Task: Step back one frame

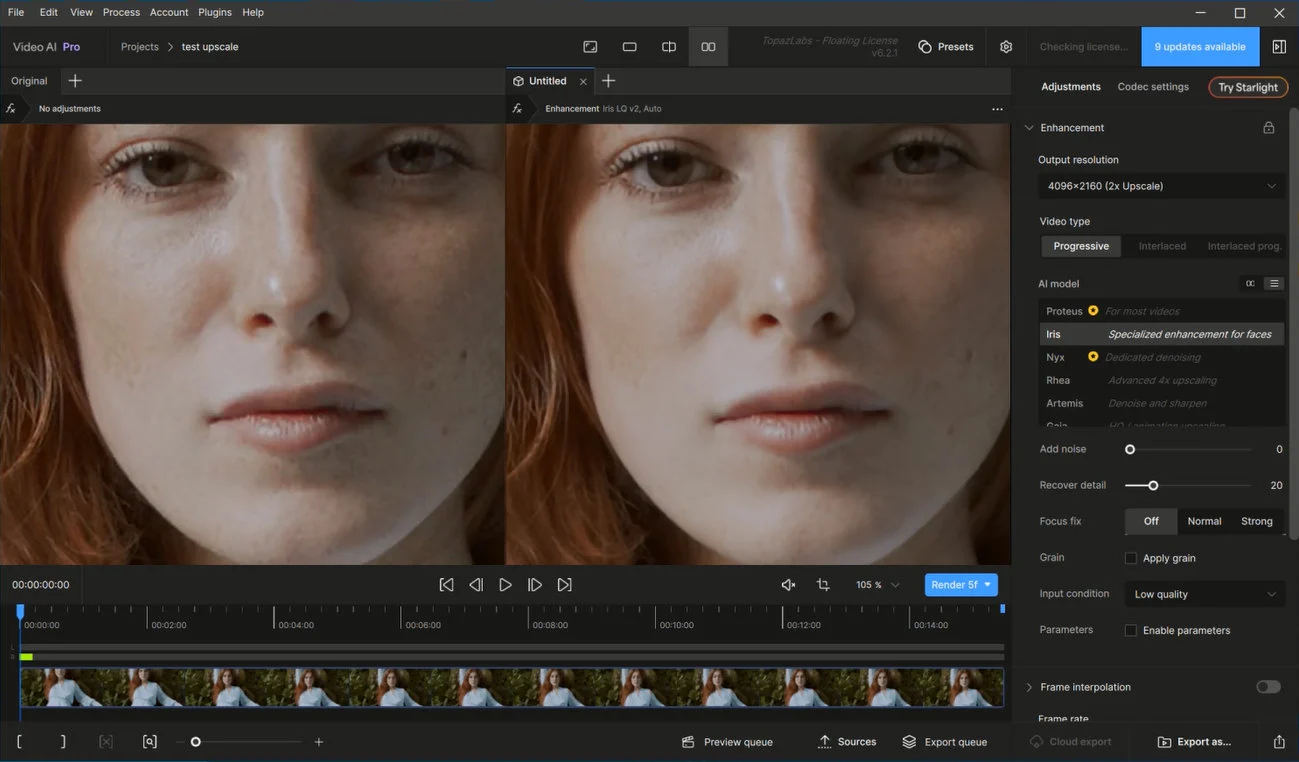Action: 476,585
